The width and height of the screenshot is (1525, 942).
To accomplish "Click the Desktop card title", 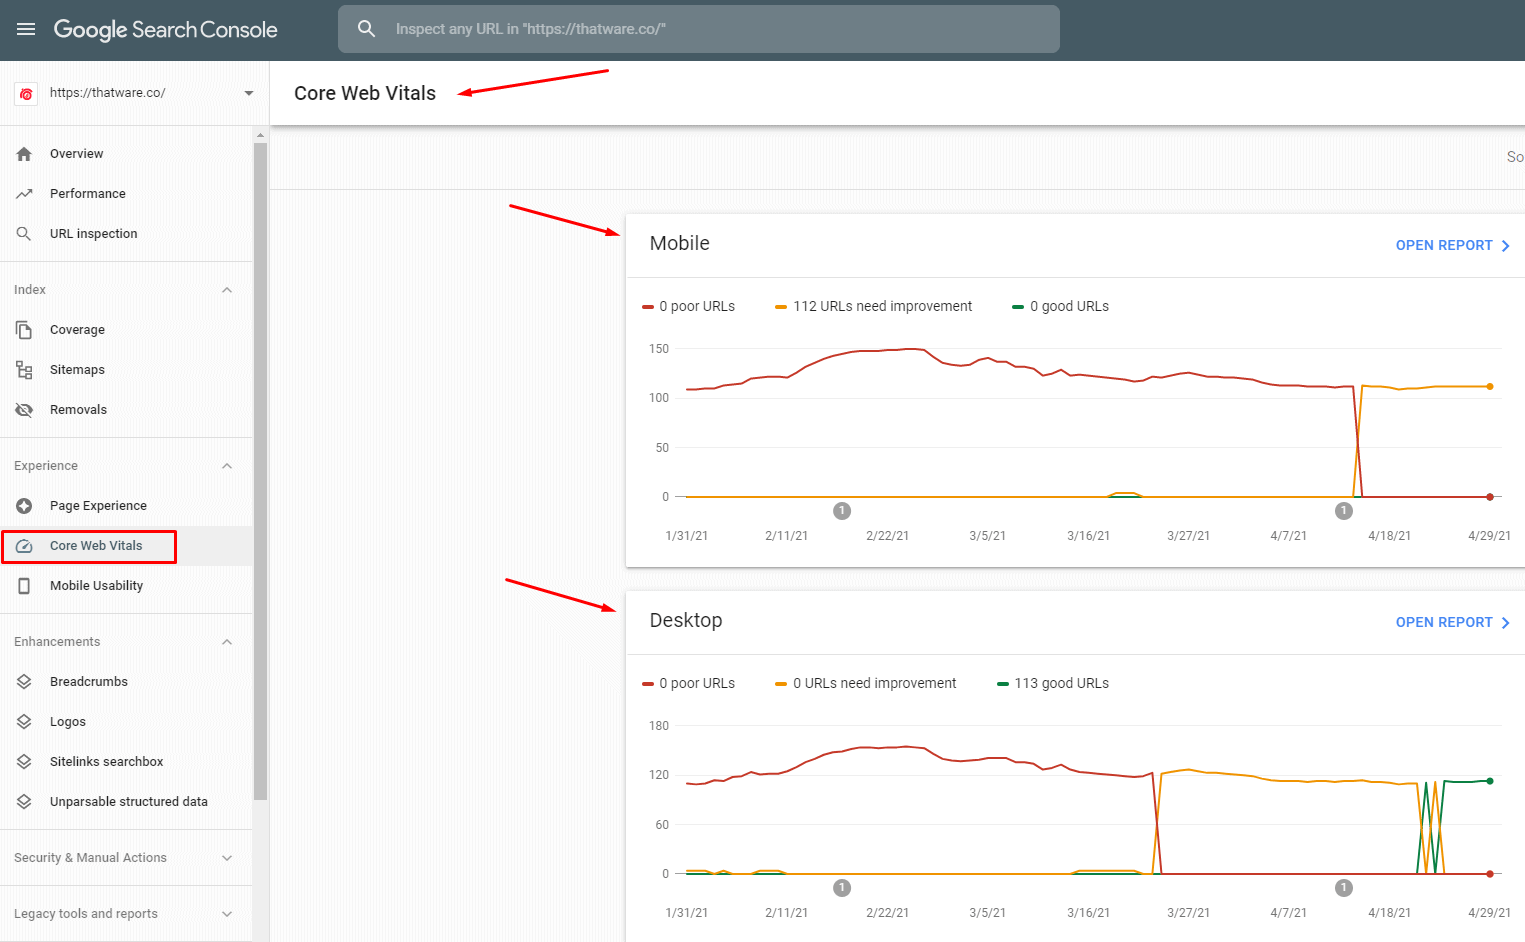I will (686, 621).
